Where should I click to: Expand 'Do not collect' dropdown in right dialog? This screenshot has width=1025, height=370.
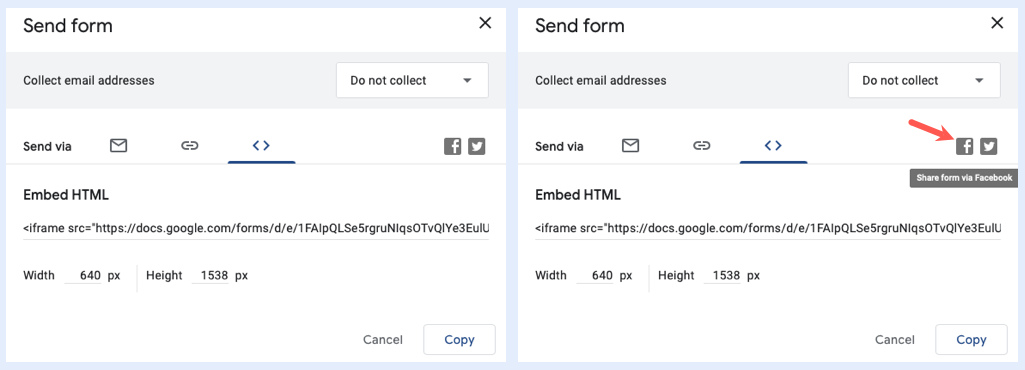click(x=924, y=80)
